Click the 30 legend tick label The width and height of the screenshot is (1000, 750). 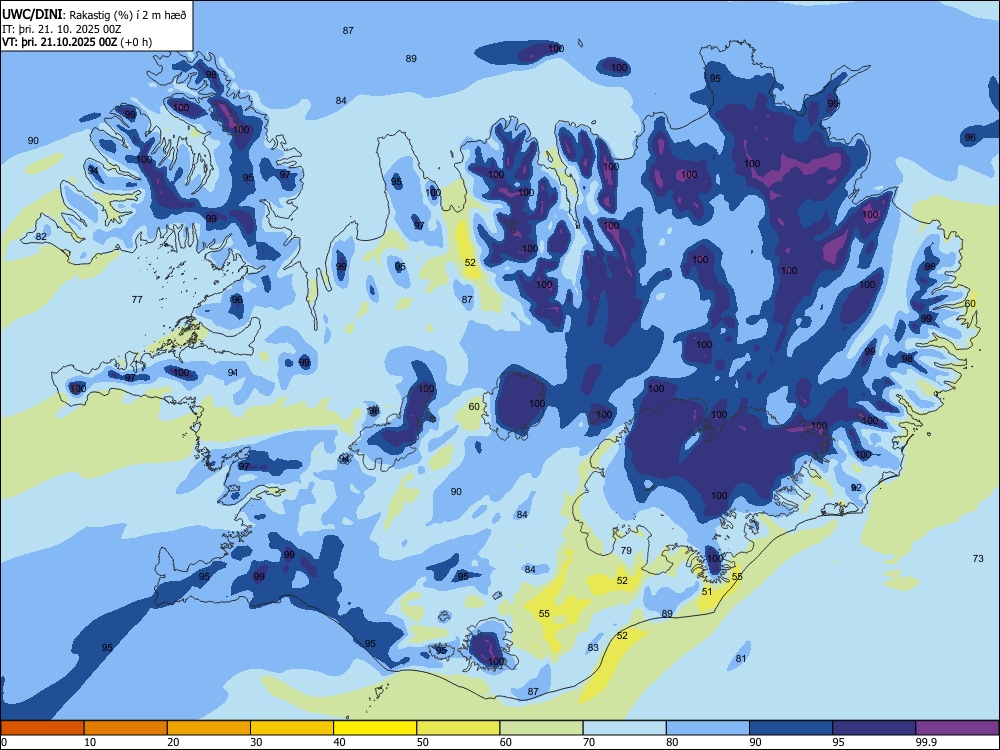tap(256, 742)
